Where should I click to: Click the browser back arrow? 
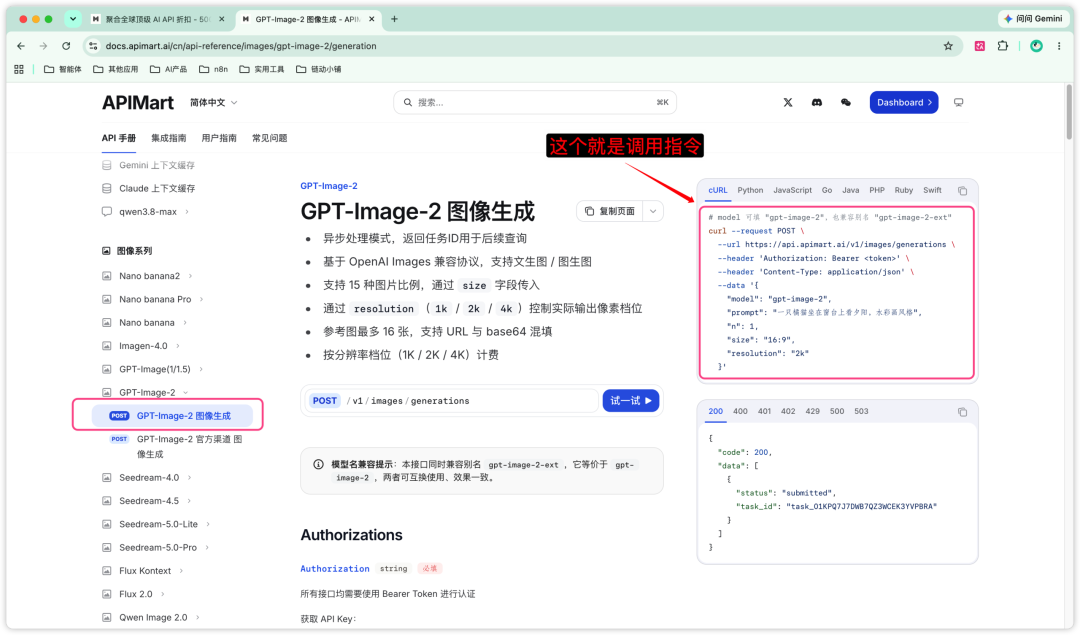(x=21, y=46)
